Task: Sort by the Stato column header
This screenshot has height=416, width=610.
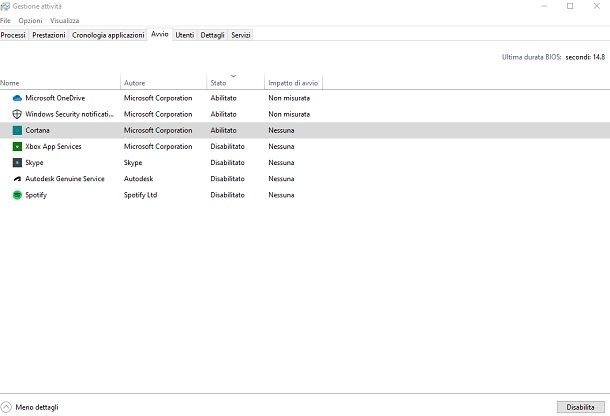Action: [235, 82]
